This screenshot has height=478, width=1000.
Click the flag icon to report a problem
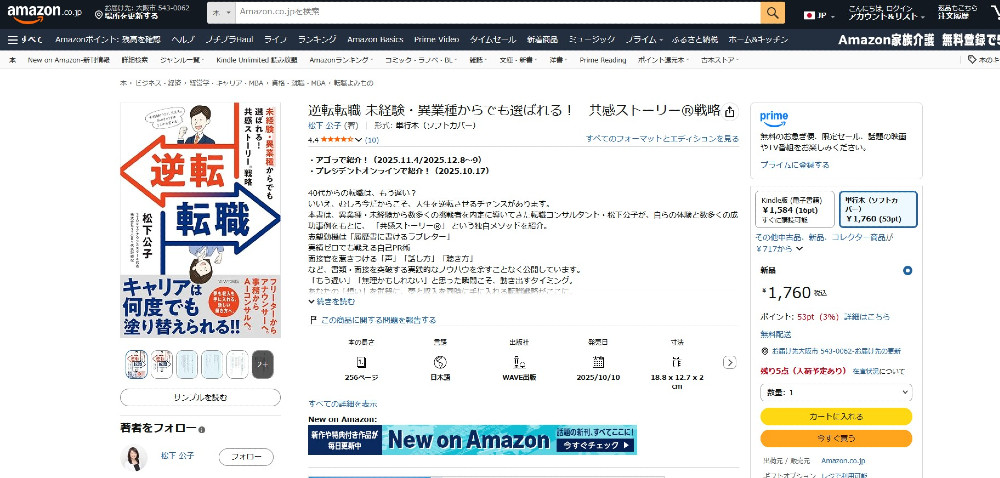[x=312, y=320]
